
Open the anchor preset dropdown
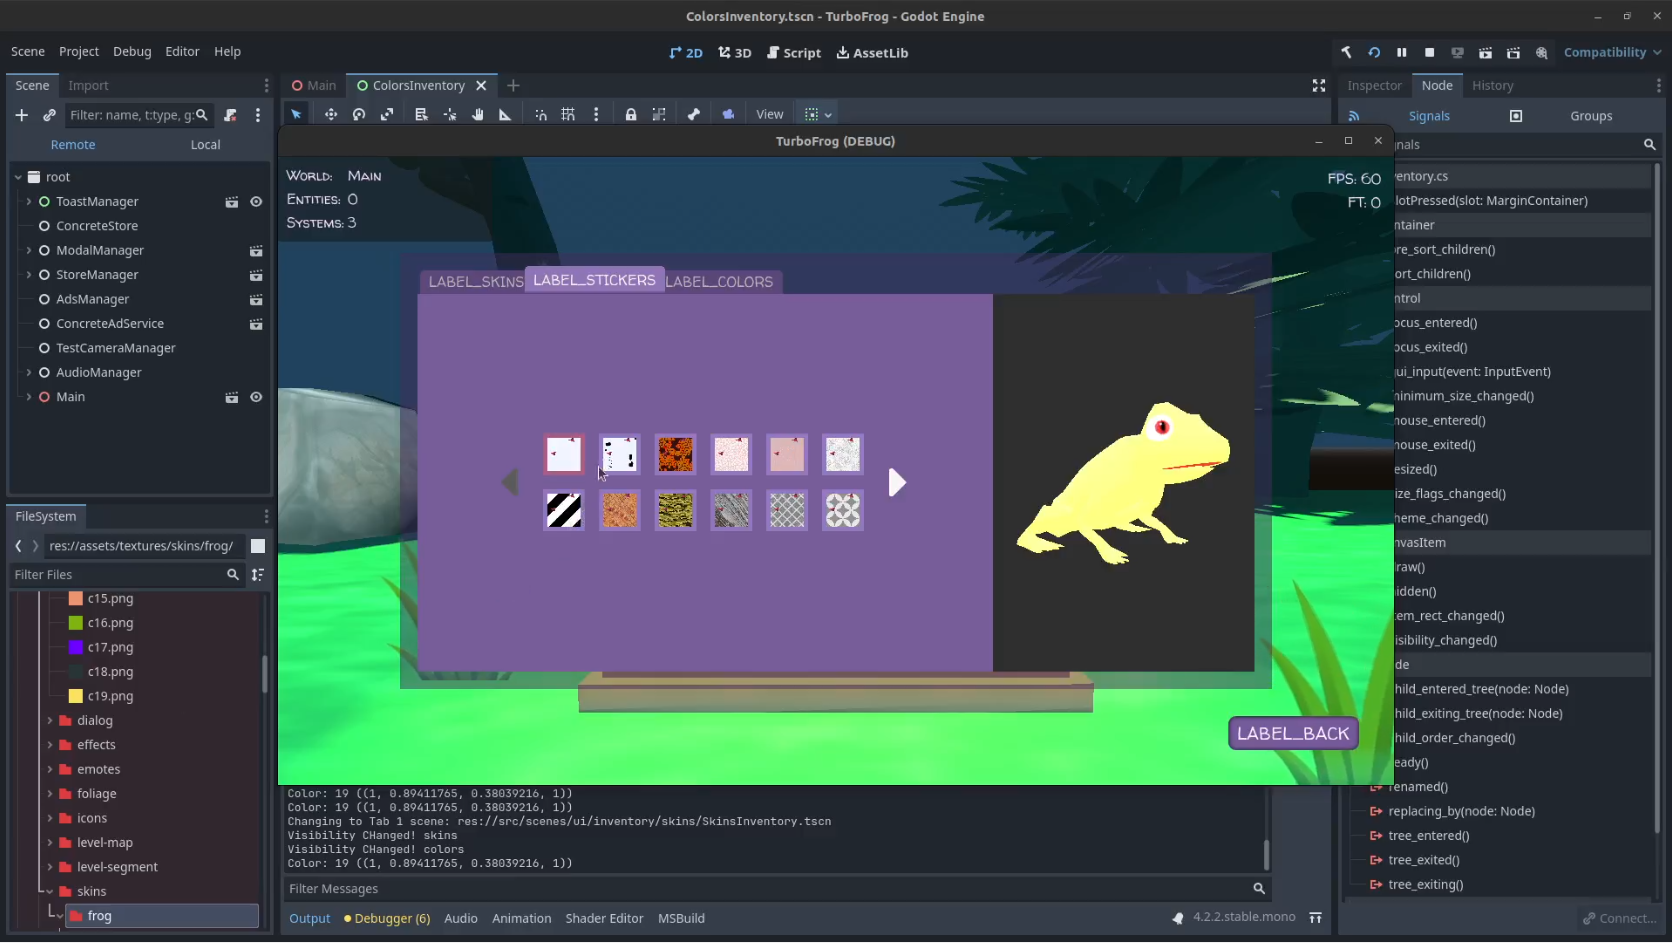coord(819,115)
